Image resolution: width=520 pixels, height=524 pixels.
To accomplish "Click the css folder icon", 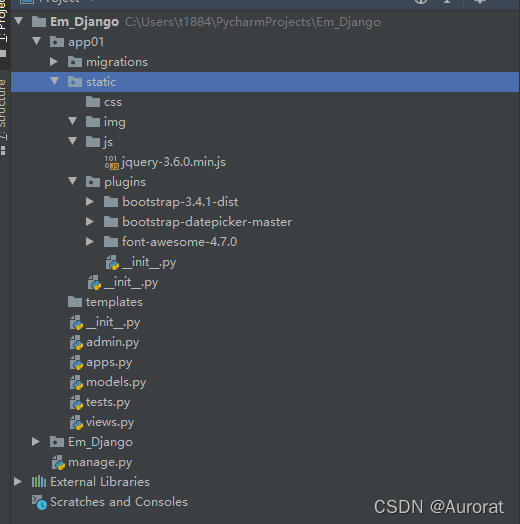I will pyautogui.click(x=93, y=102).
